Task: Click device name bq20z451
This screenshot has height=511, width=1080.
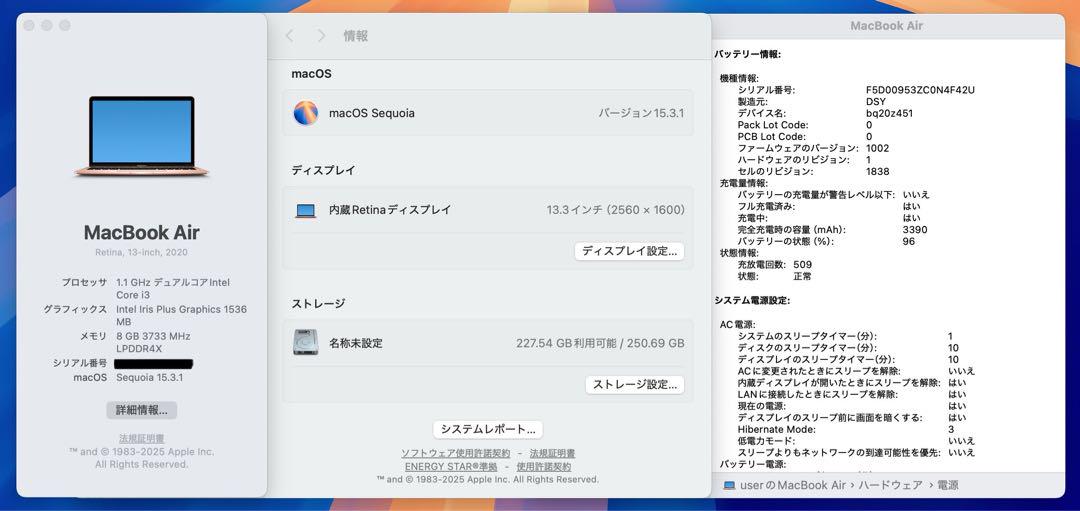Action: click(889, 114)
